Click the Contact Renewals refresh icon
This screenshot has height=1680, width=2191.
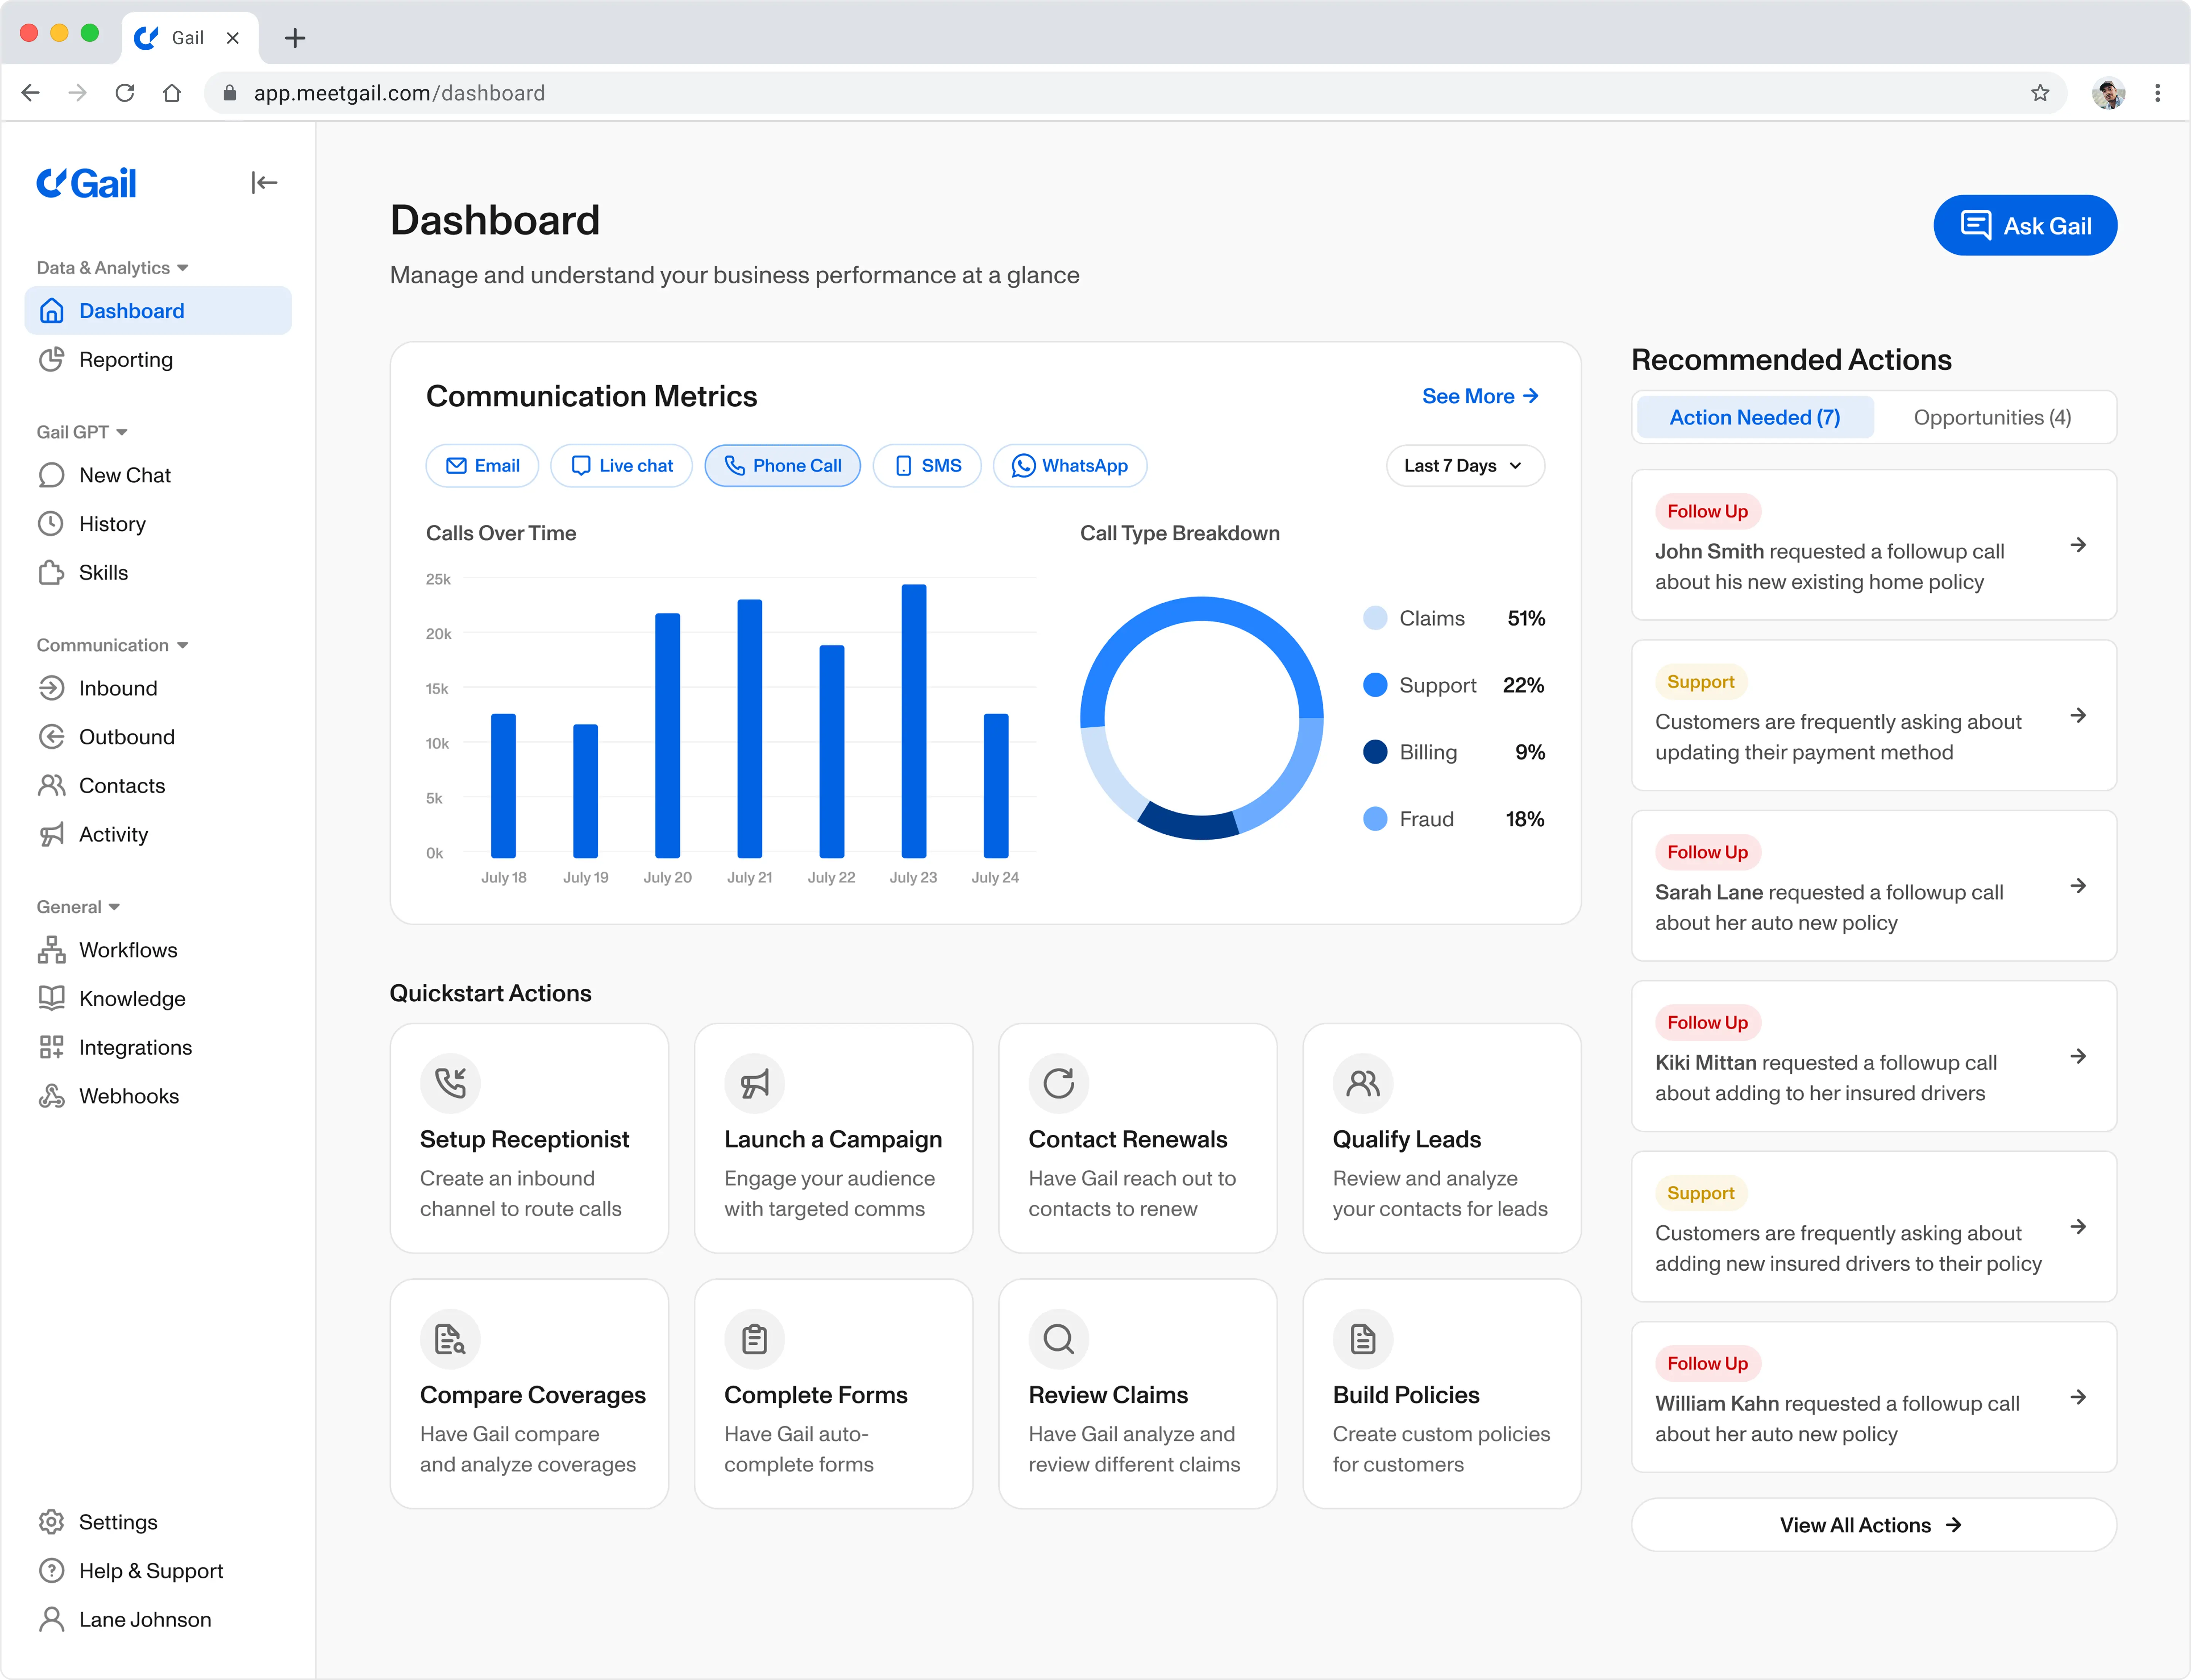point(1059,1083)
